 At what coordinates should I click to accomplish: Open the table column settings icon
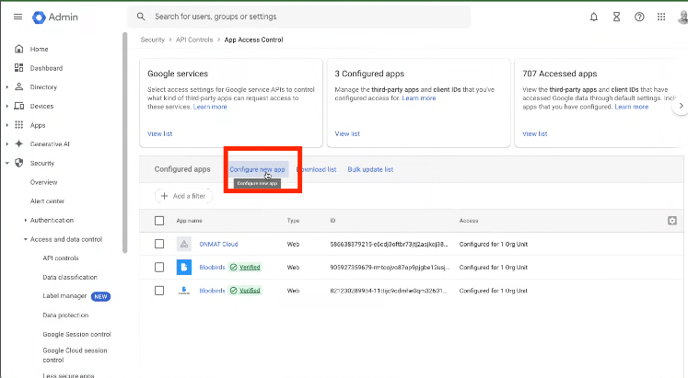[672, 220]
